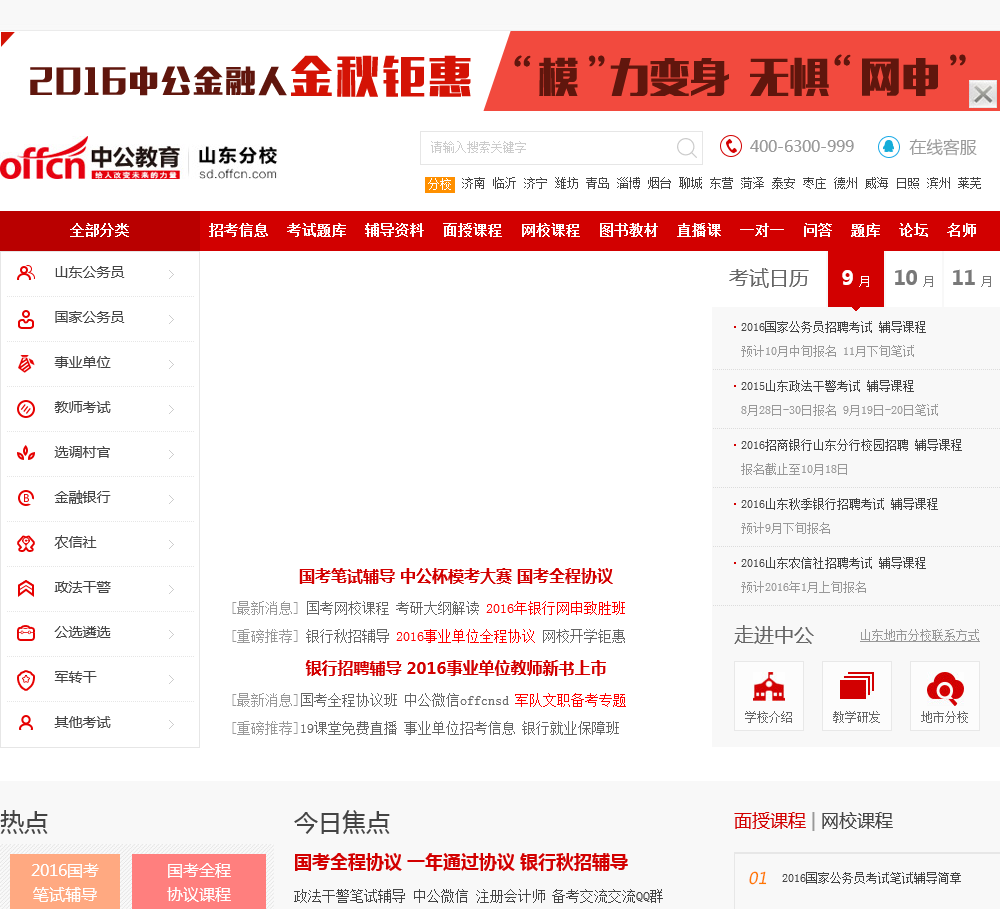The width and height of the screenshot is (1000, 909).
Task: Click the 军转干 category icon
Action: click(x=26, y=679)
